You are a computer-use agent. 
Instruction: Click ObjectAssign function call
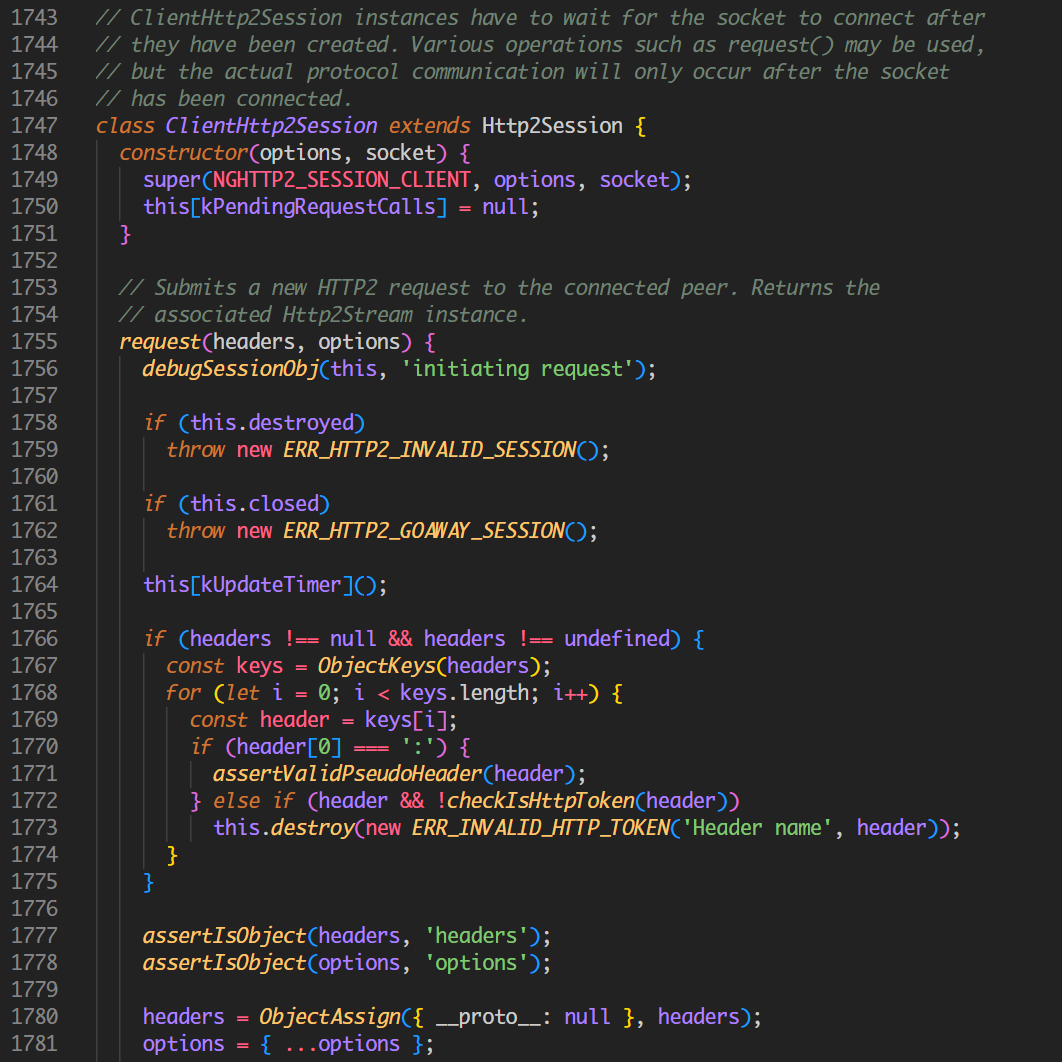pos(330,1017)
